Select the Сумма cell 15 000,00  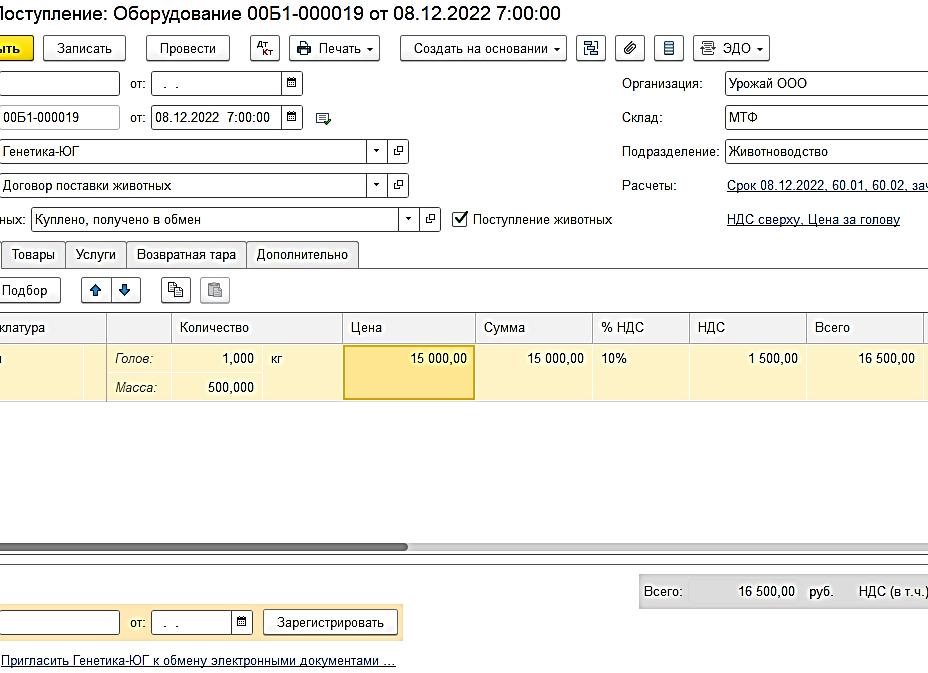[534, 372]
